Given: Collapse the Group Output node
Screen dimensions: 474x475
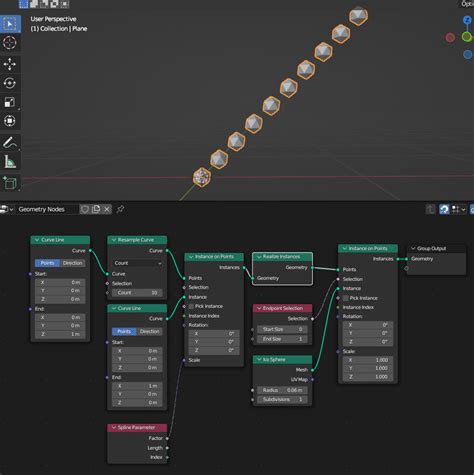Looking at the screenshot, I should point(413,248).
